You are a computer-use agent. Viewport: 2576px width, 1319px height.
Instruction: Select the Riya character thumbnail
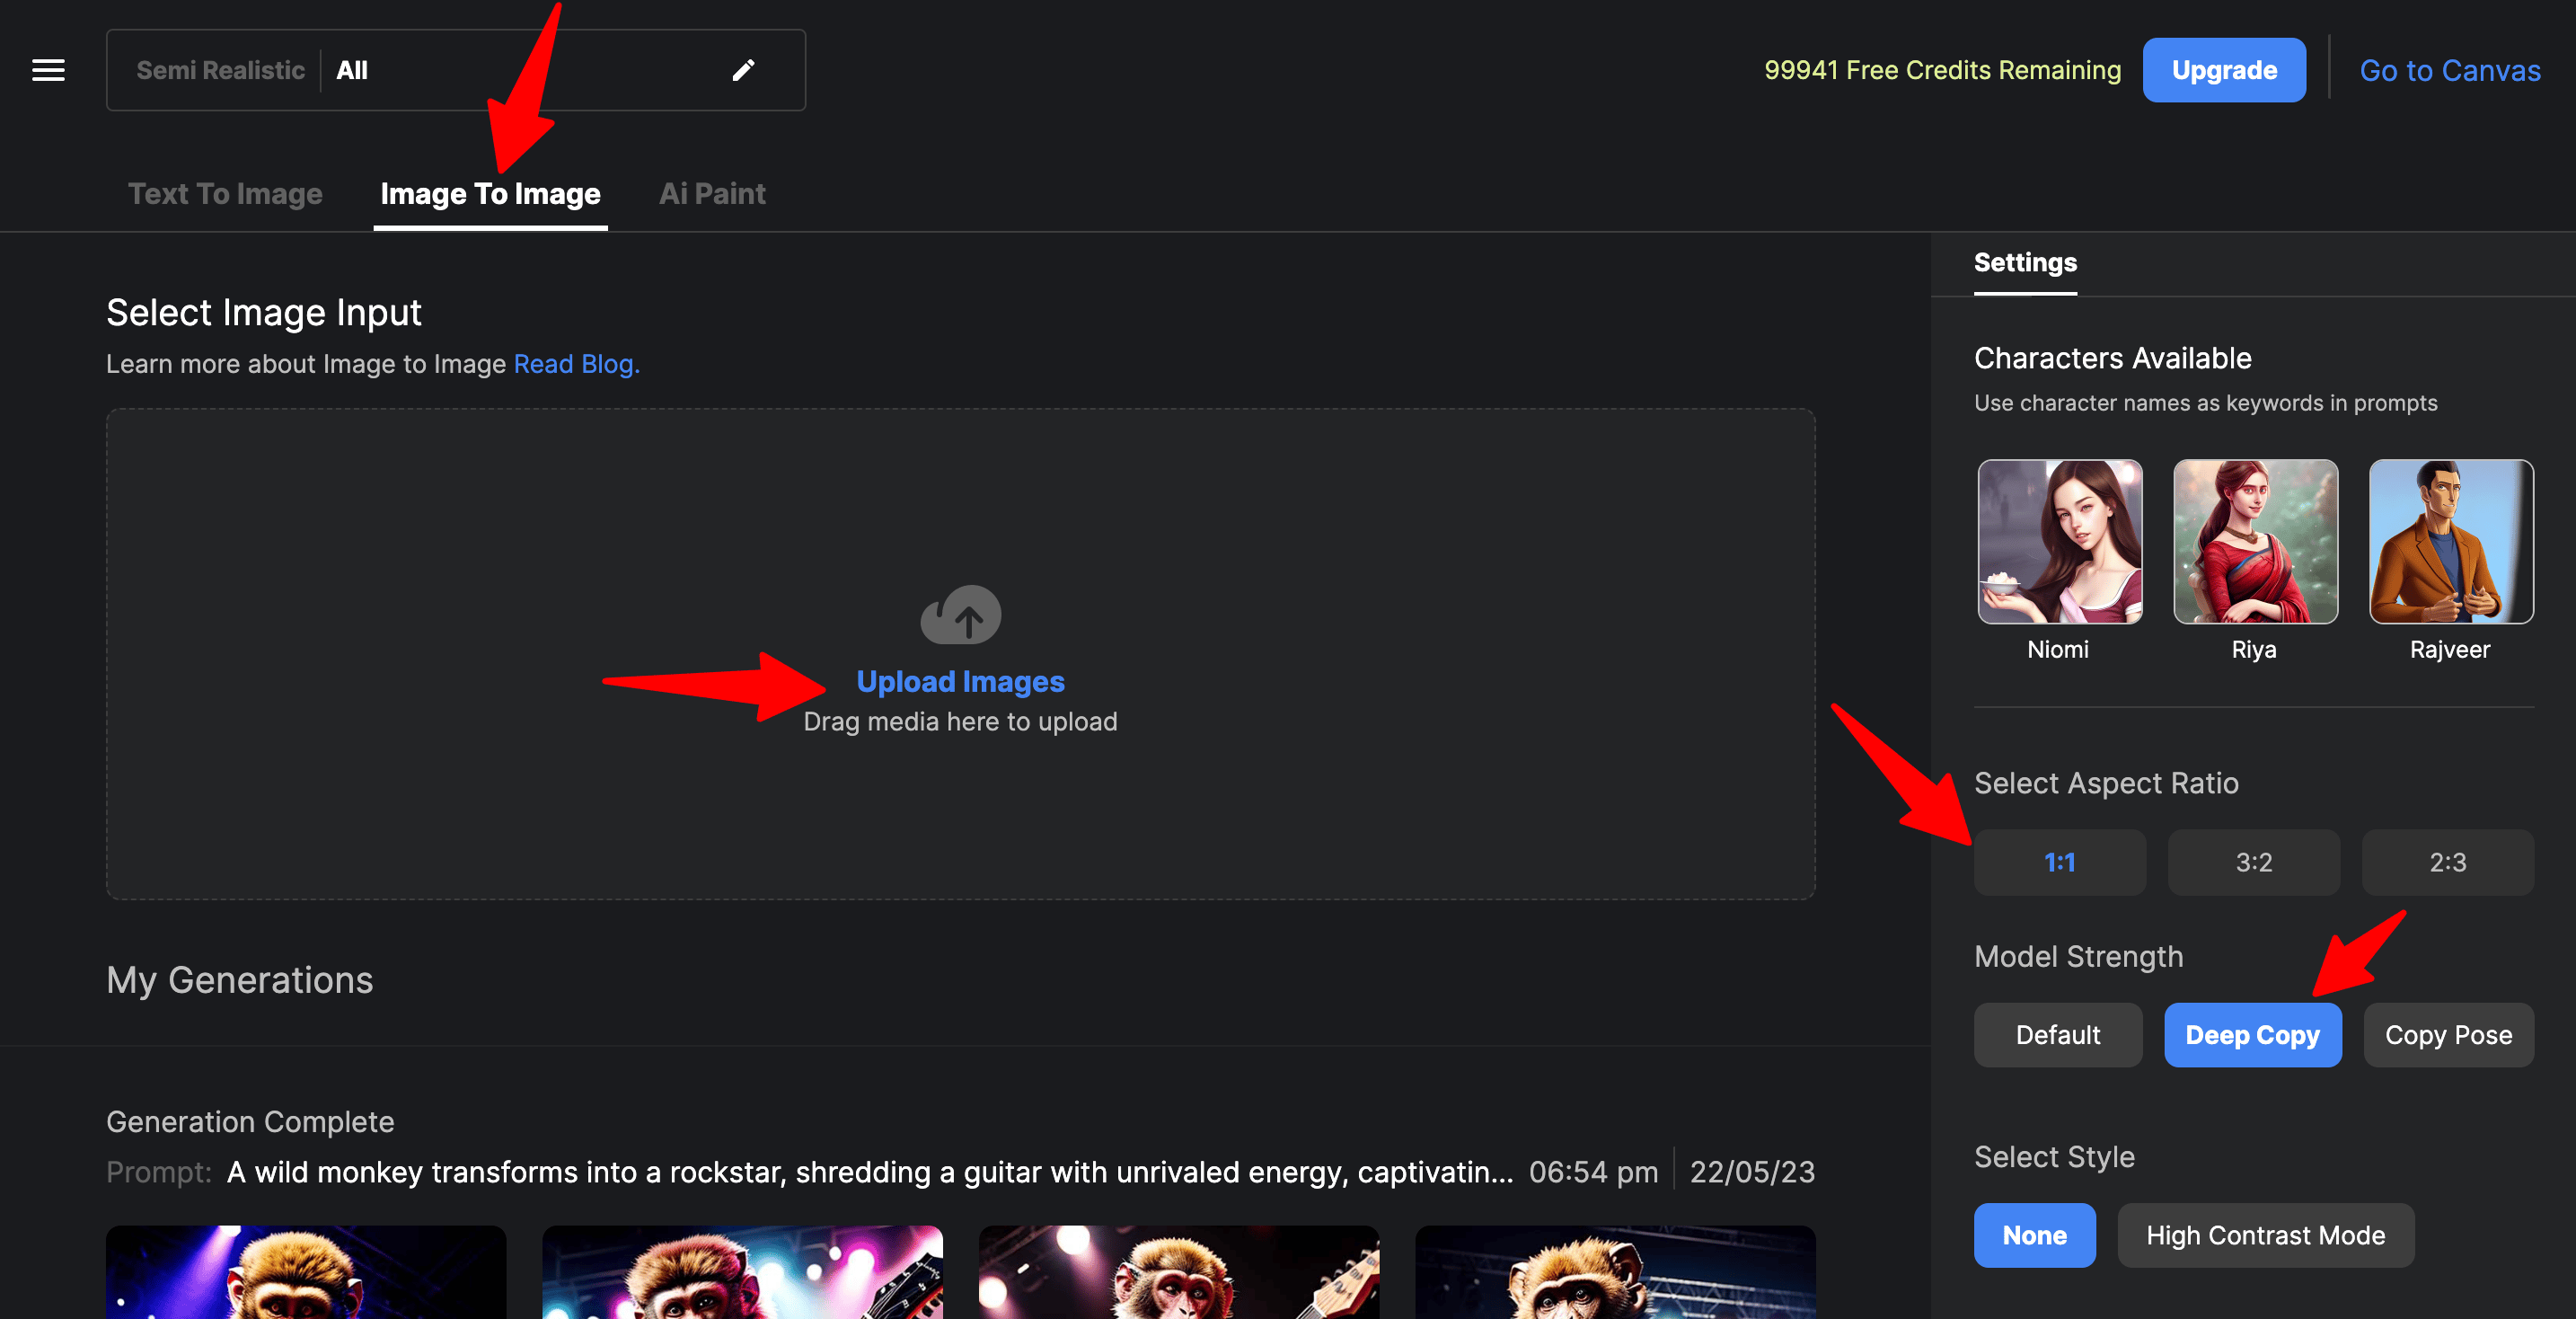coord(2255,541)
